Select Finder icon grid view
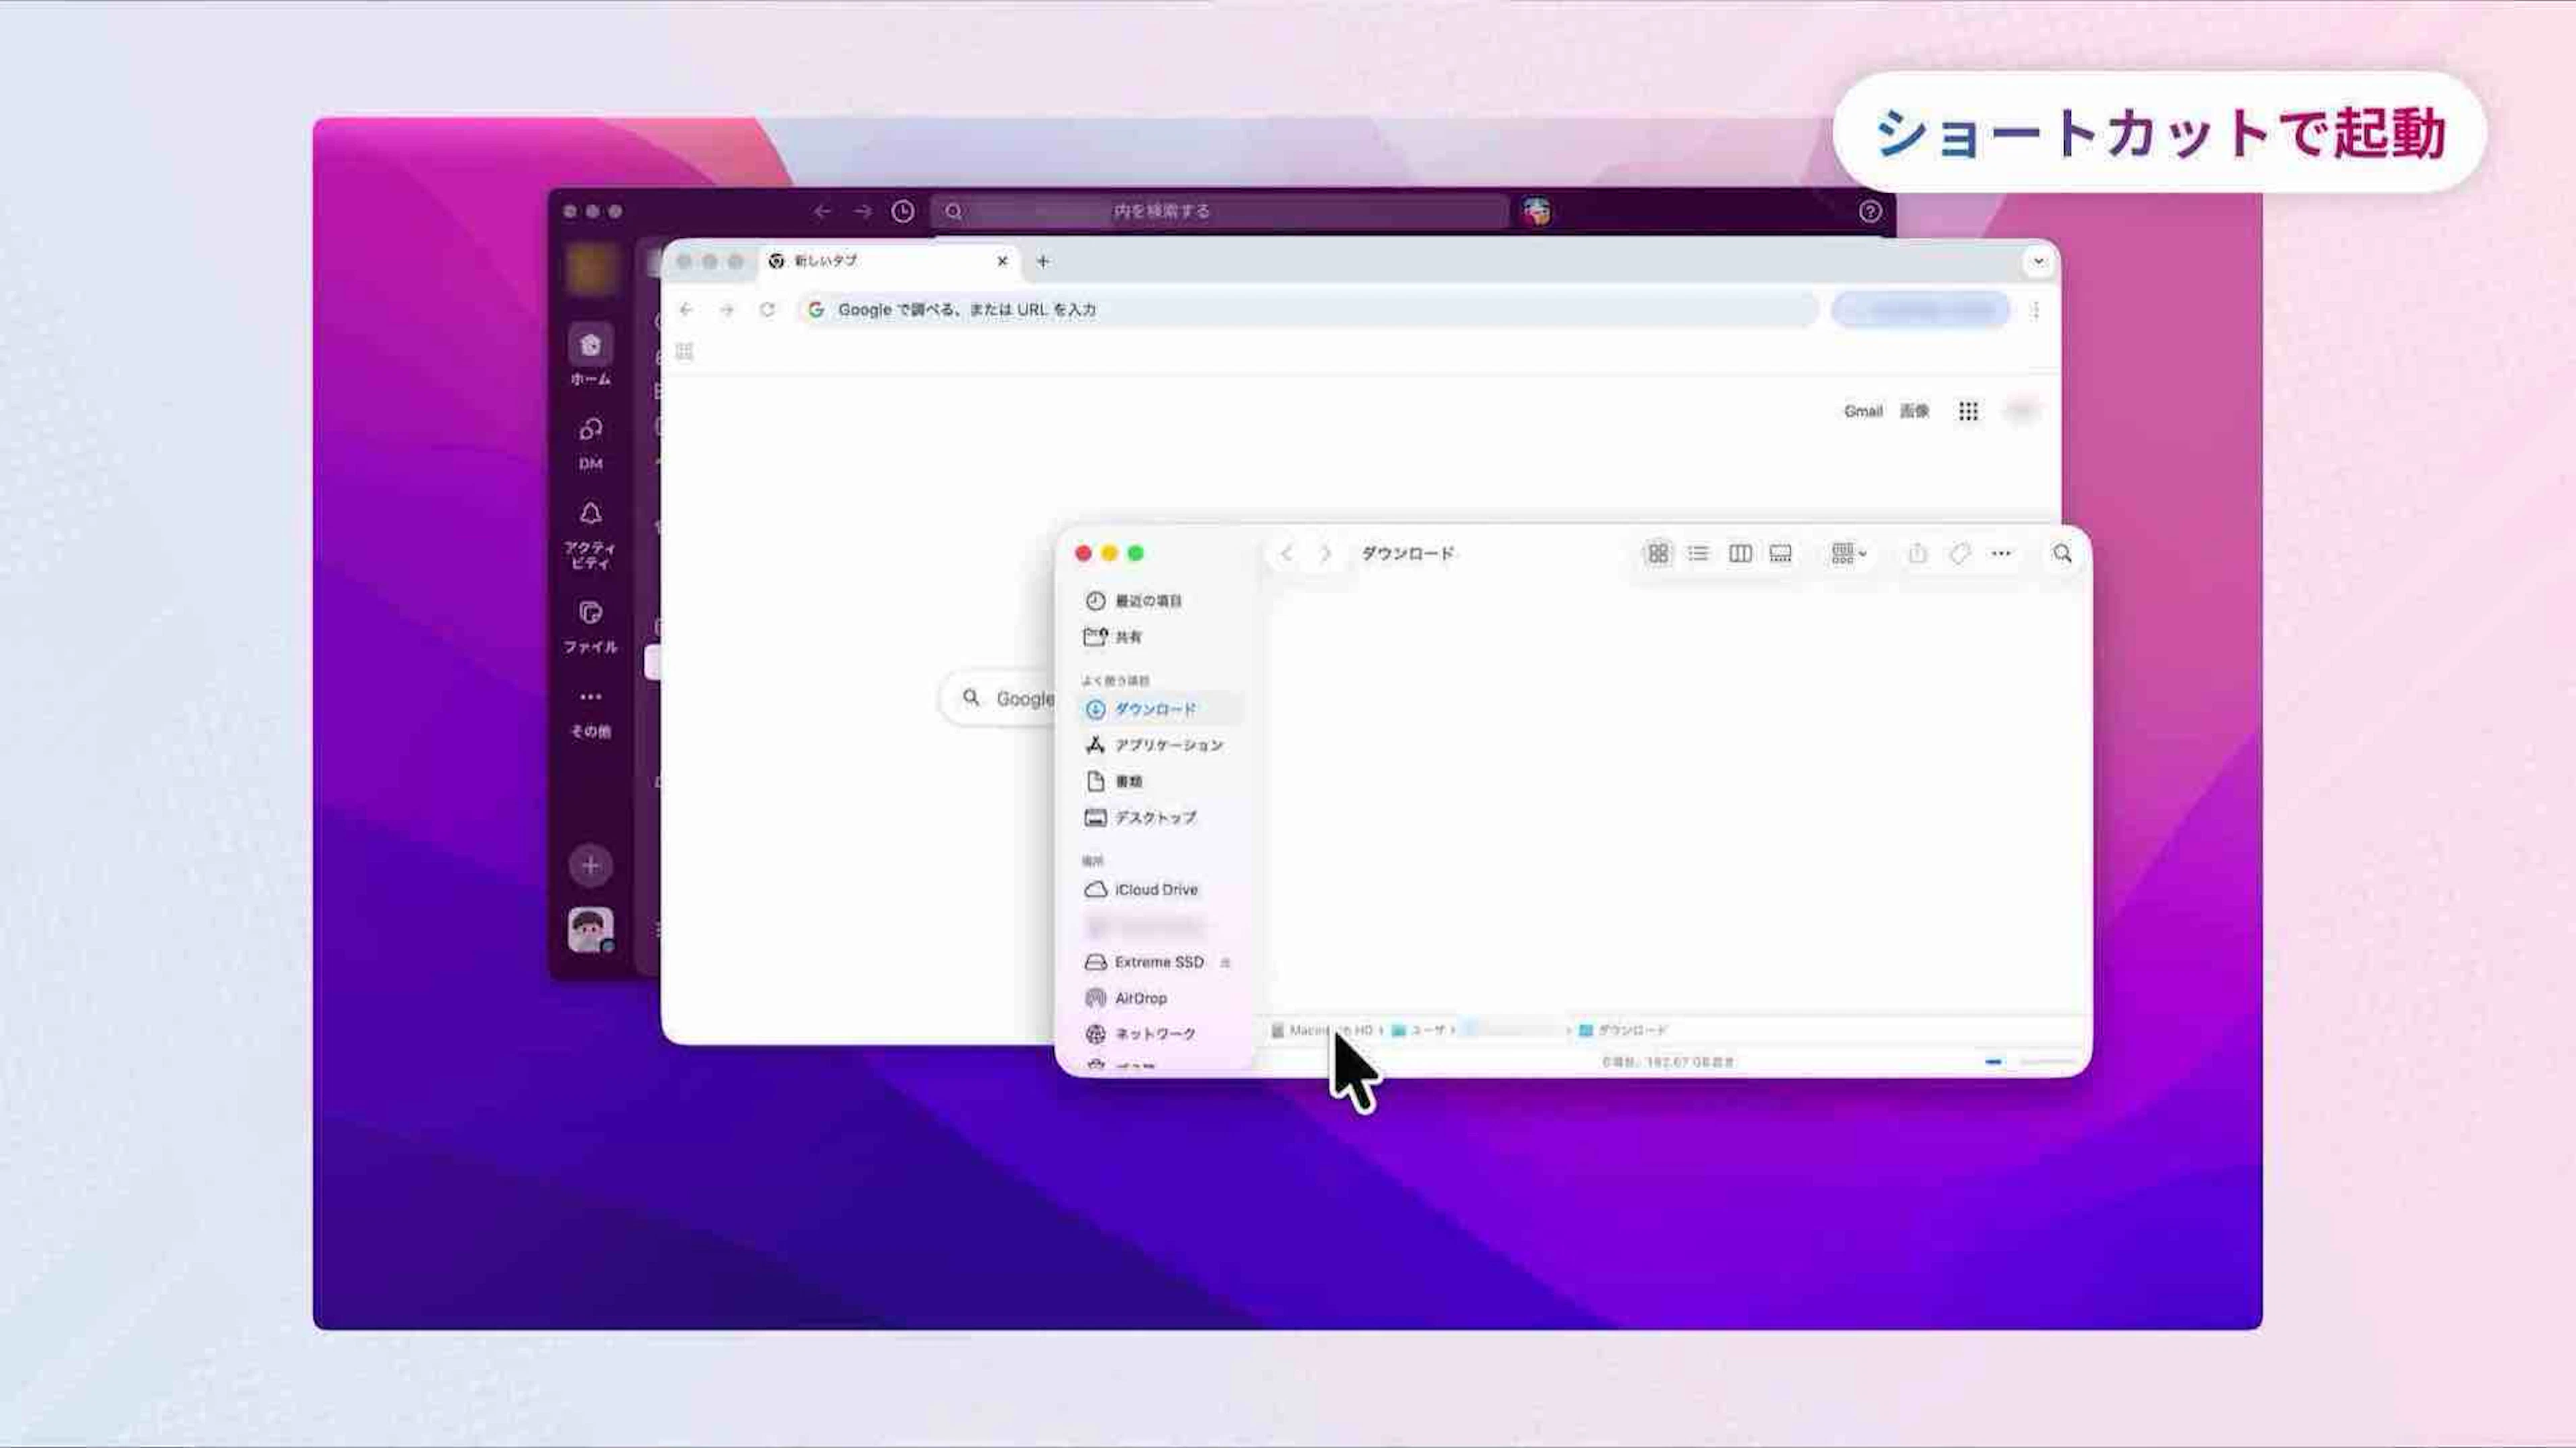This screenshot has width=2576, height=1448. click(1658, 553)
